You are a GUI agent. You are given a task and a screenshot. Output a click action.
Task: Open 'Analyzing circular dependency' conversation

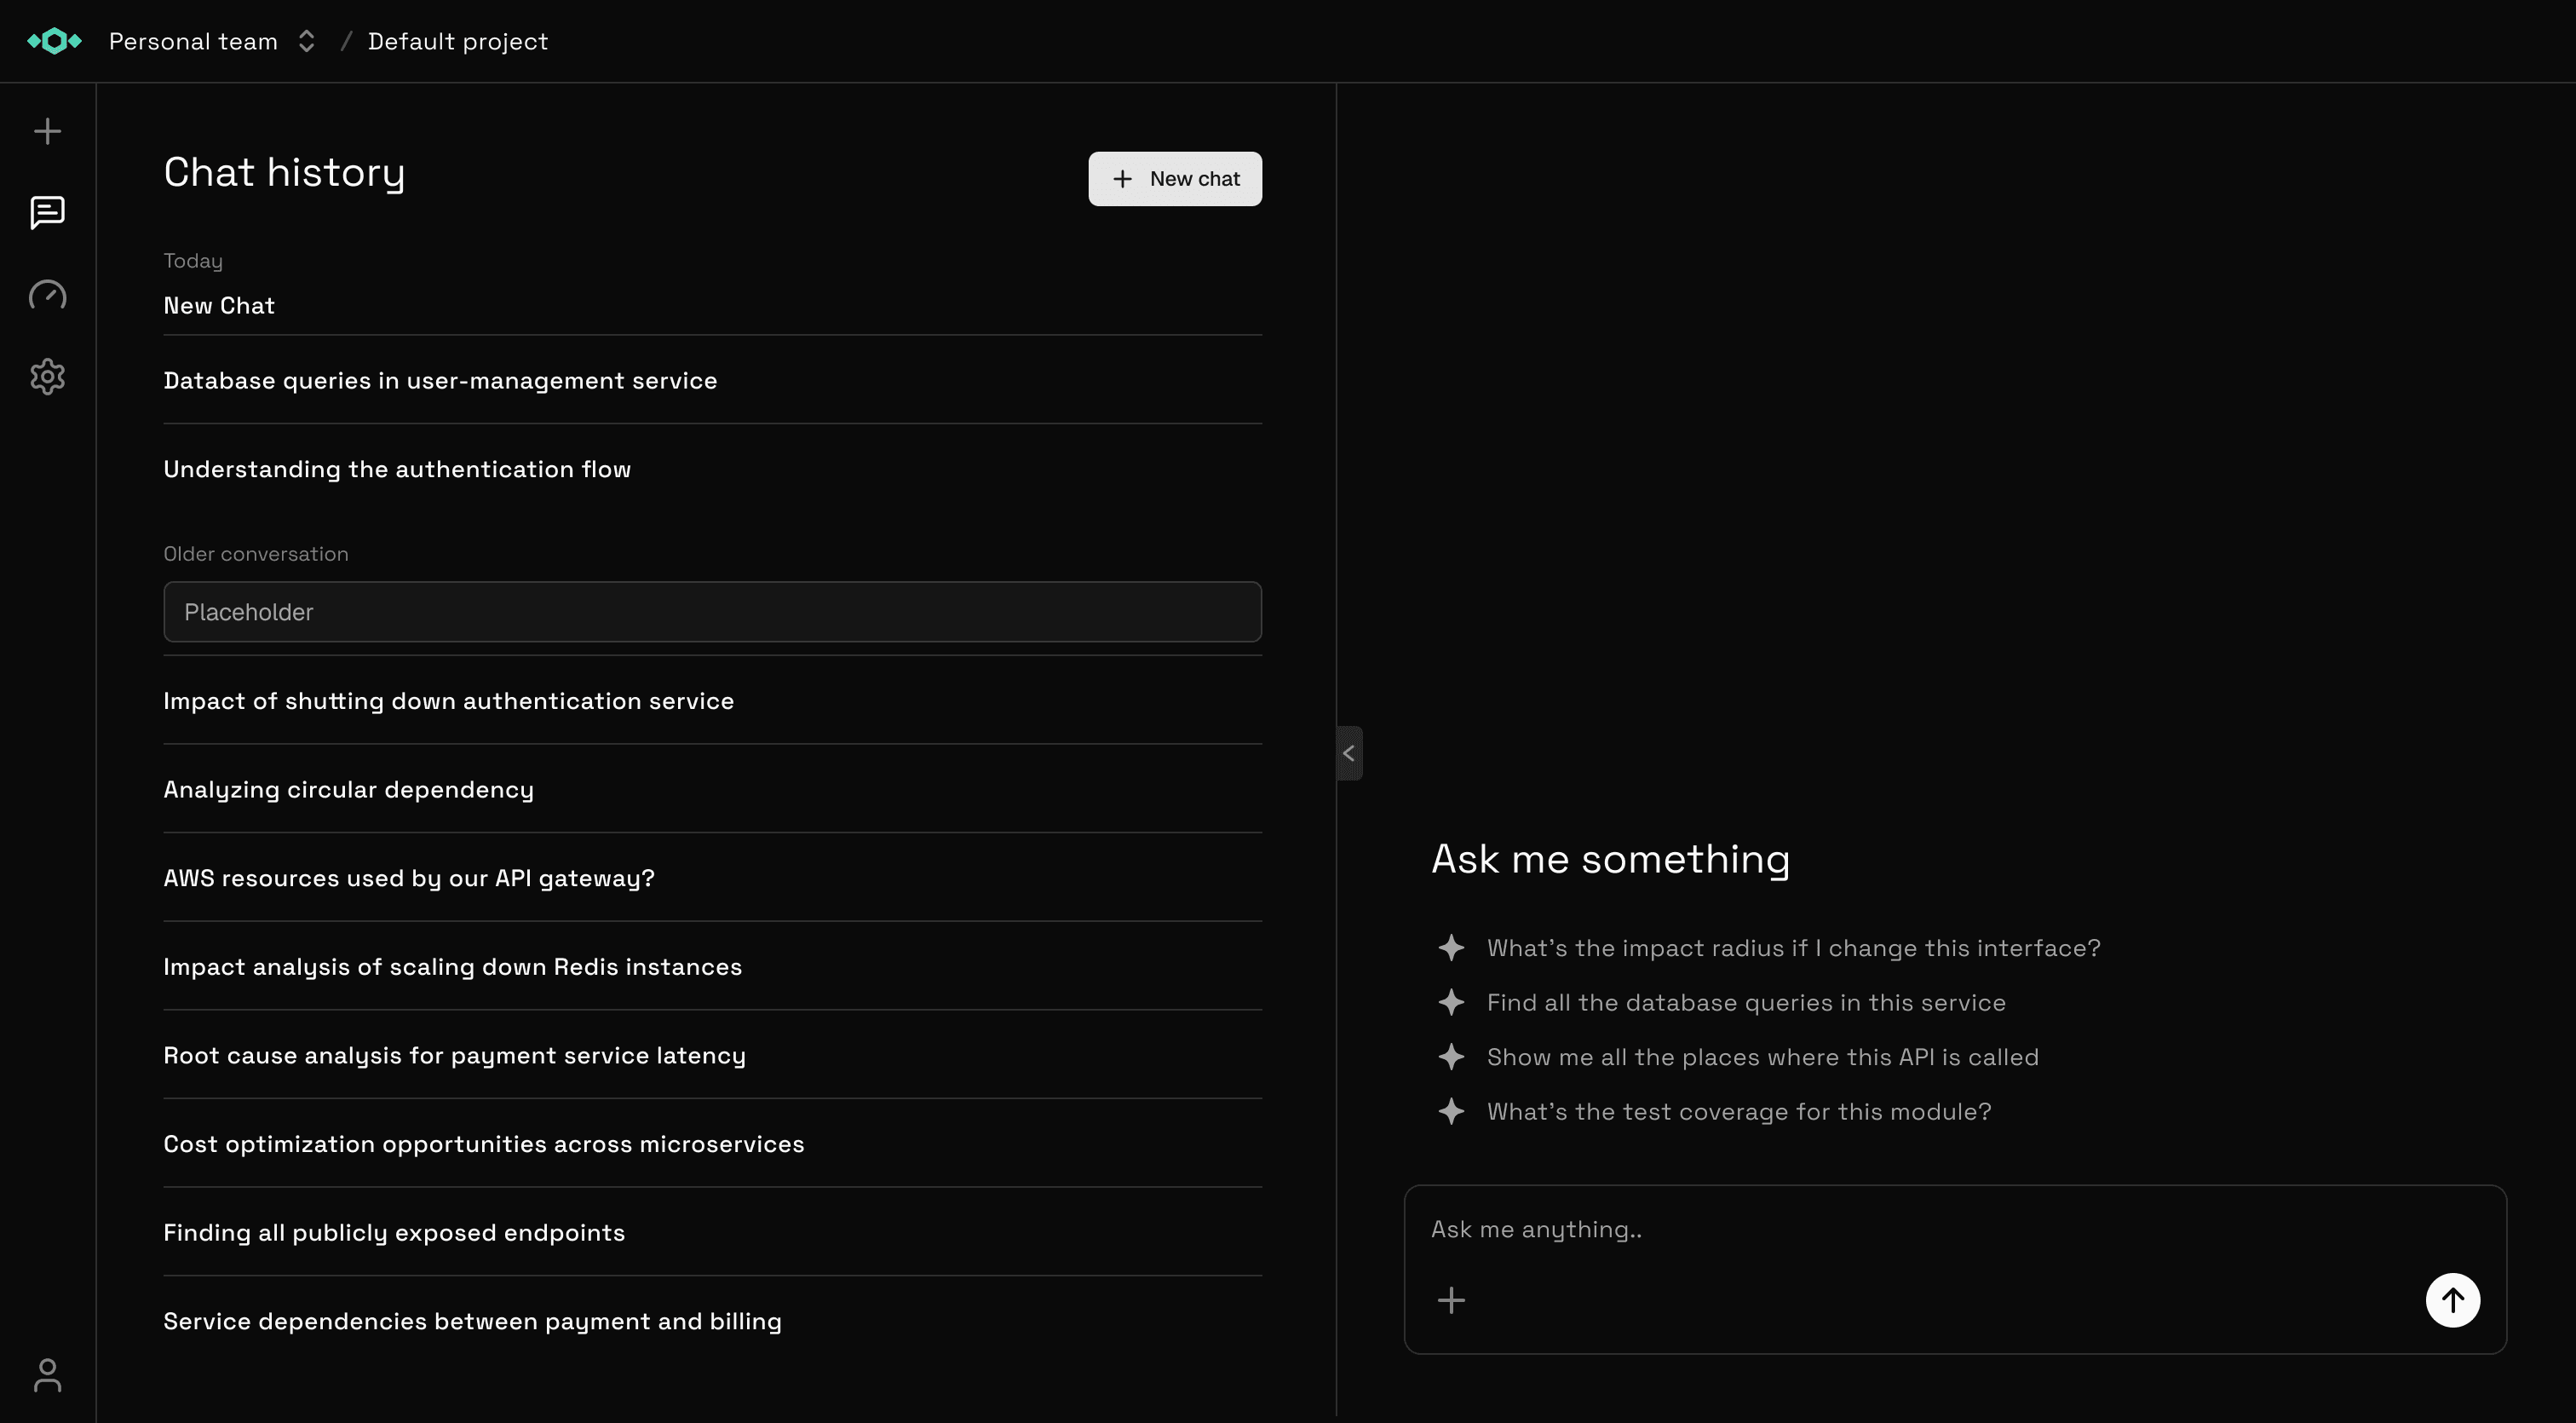[x=348, y=789]
